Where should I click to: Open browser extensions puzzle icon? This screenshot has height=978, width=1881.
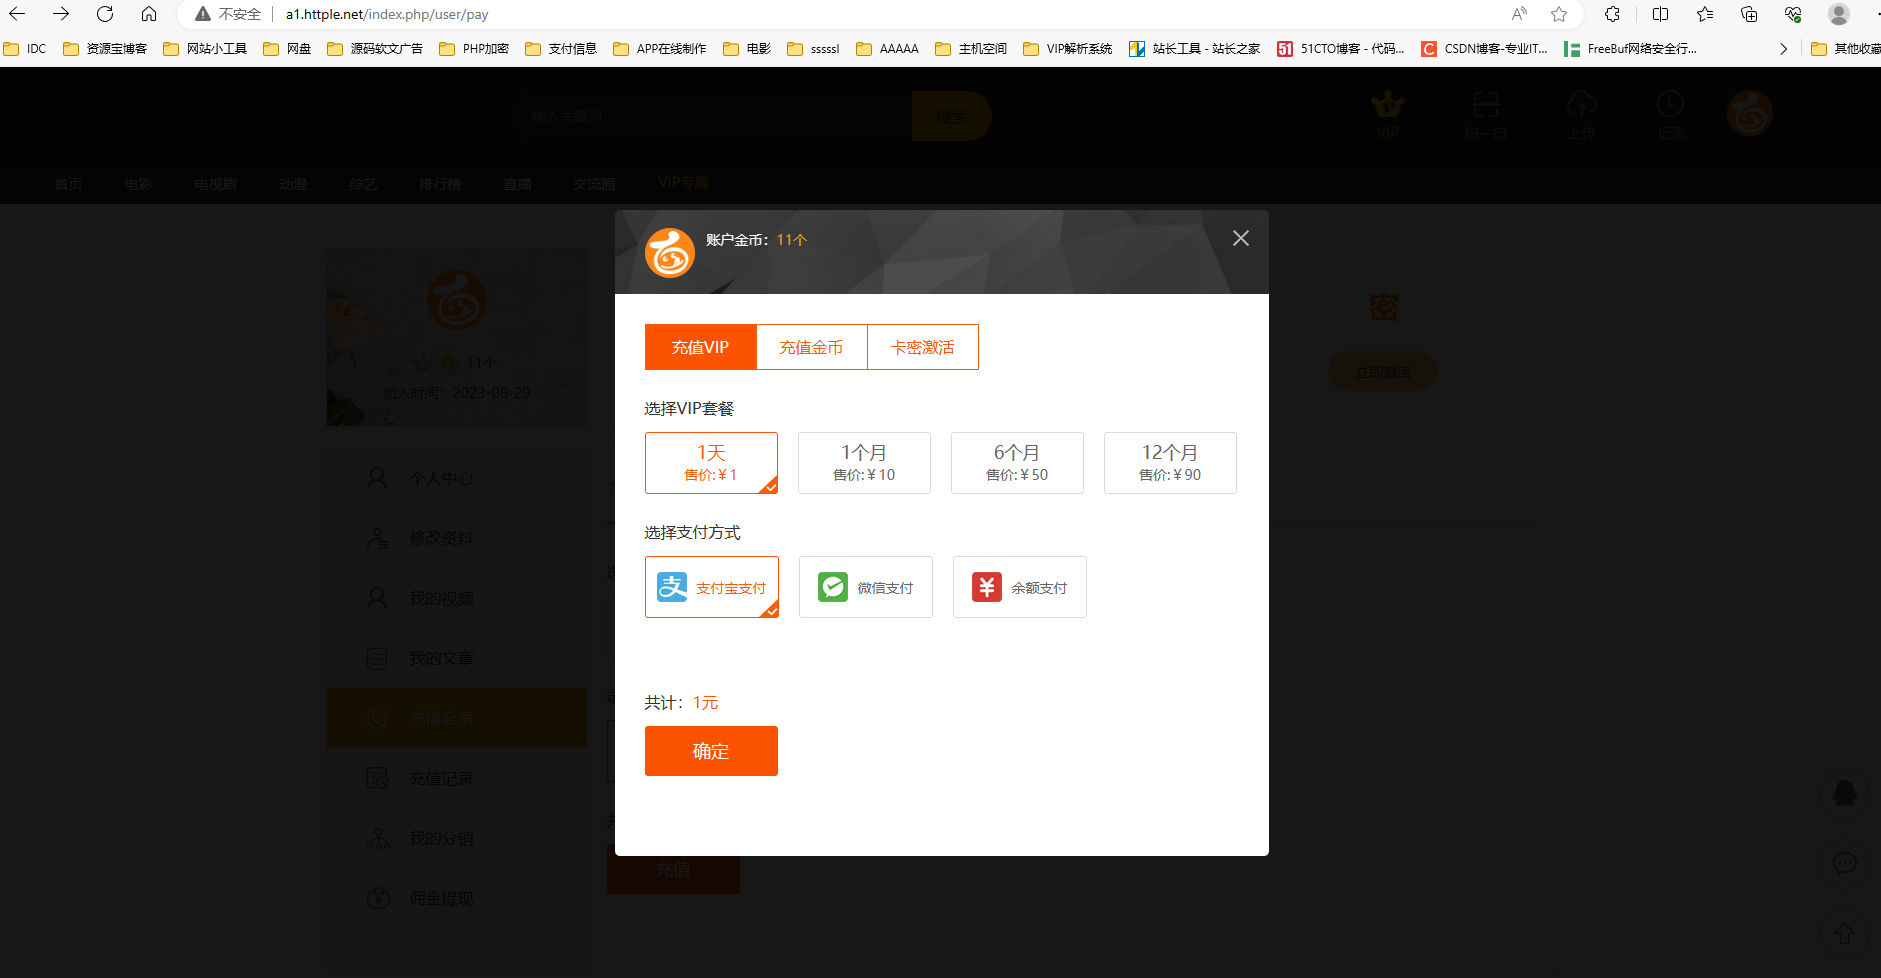click(1612, 14)
